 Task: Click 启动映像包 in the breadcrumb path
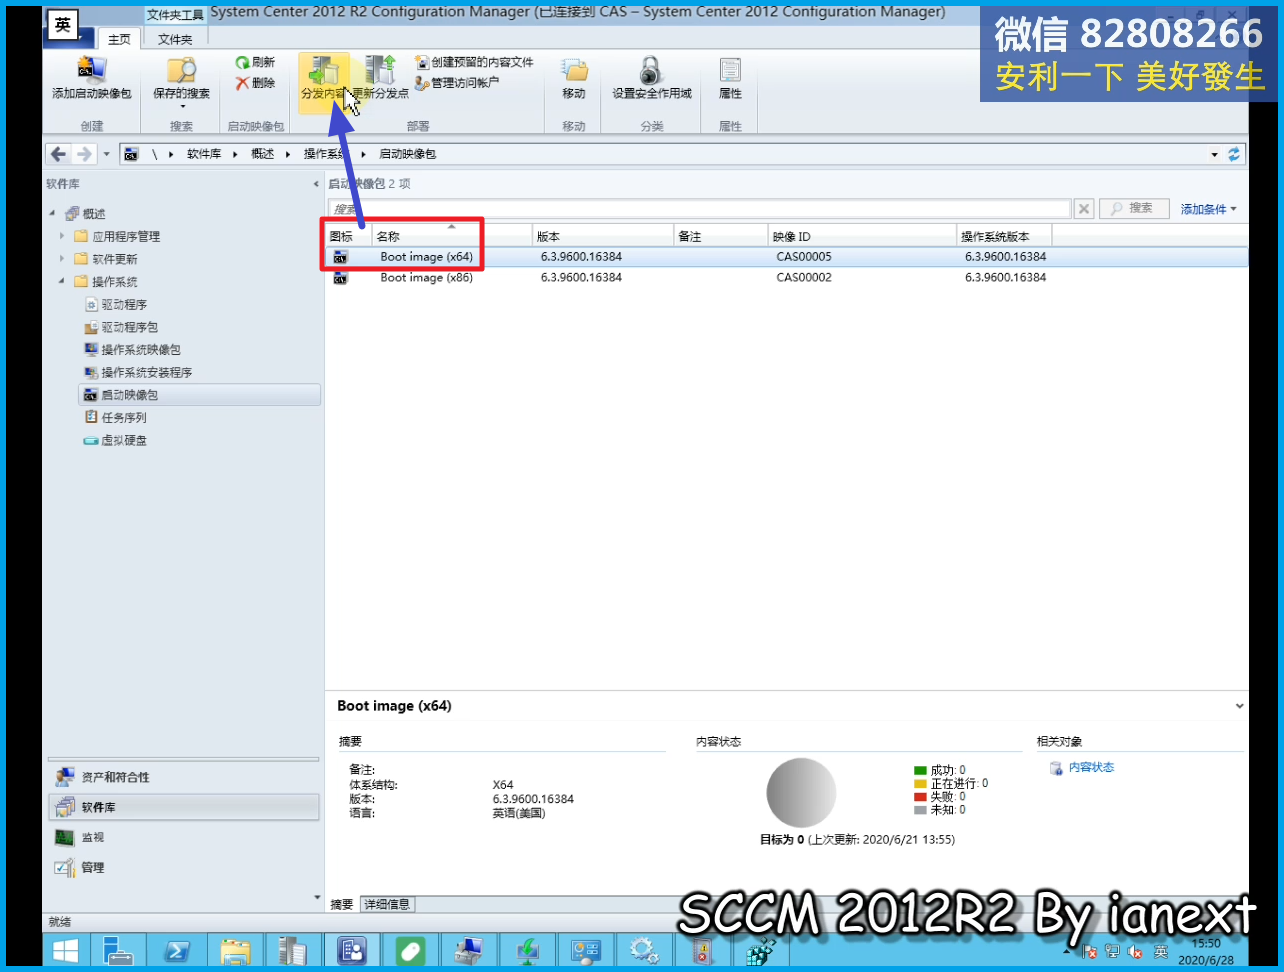pos(407,154)
